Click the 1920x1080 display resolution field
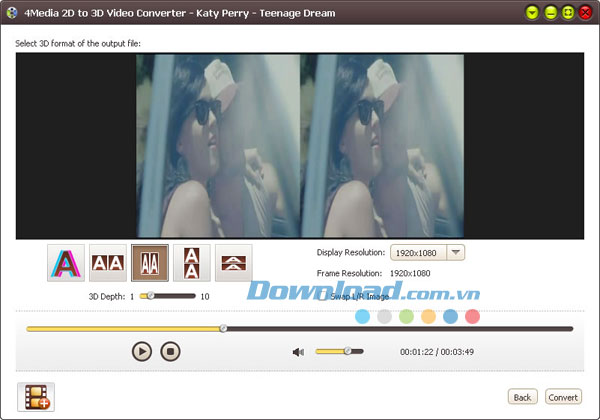Viewport: 600px width, 420px height. point(418,252)
